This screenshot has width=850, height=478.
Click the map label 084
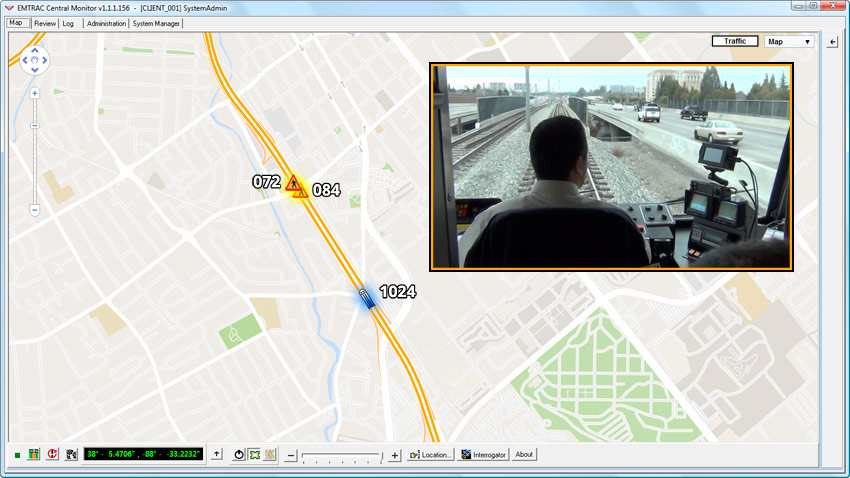coord(326,190)
